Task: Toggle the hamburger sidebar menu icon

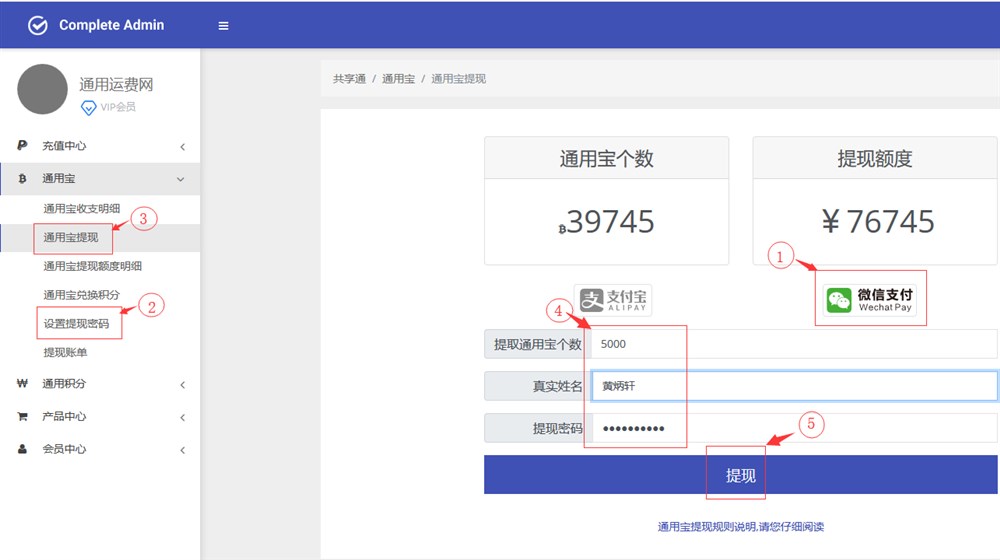Action: 223,26
